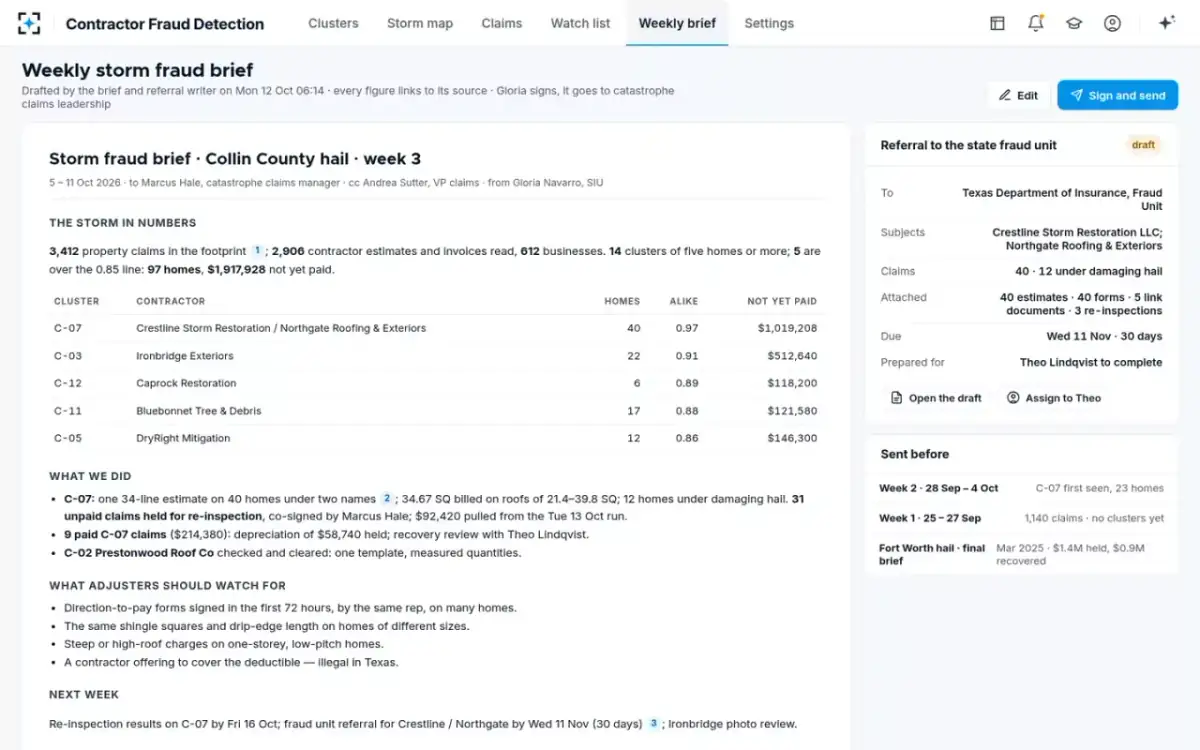Screen dimensions: 1200x750
Task: Go to the Watch list tab
Action: pos(580,23)
